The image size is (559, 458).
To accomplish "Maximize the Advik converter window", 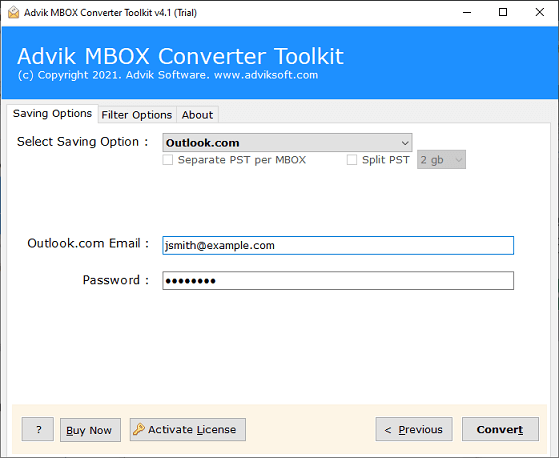I will click(503, 12).
